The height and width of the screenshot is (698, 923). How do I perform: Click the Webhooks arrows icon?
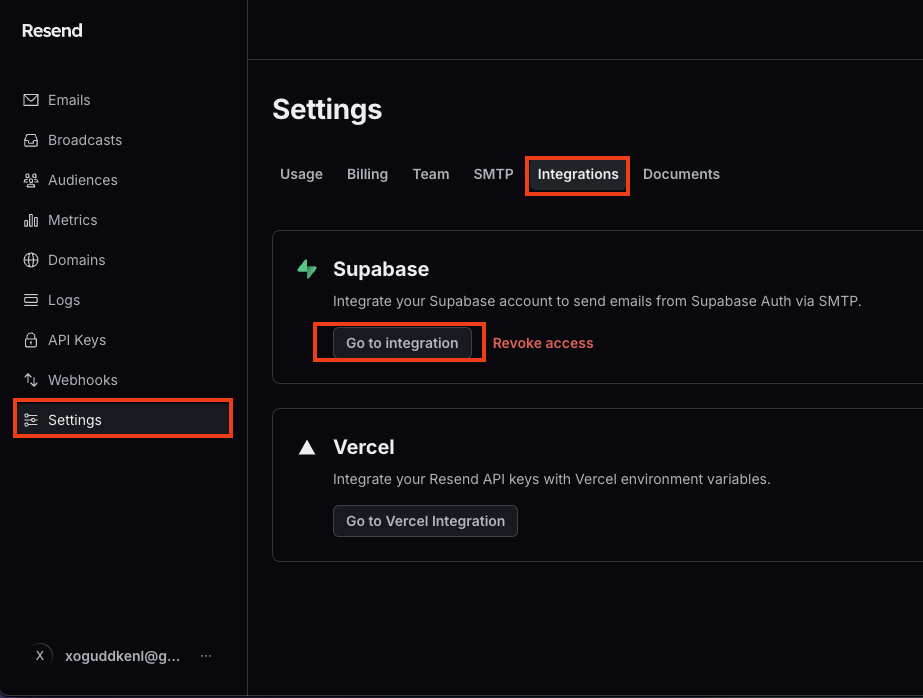(31, 380)
